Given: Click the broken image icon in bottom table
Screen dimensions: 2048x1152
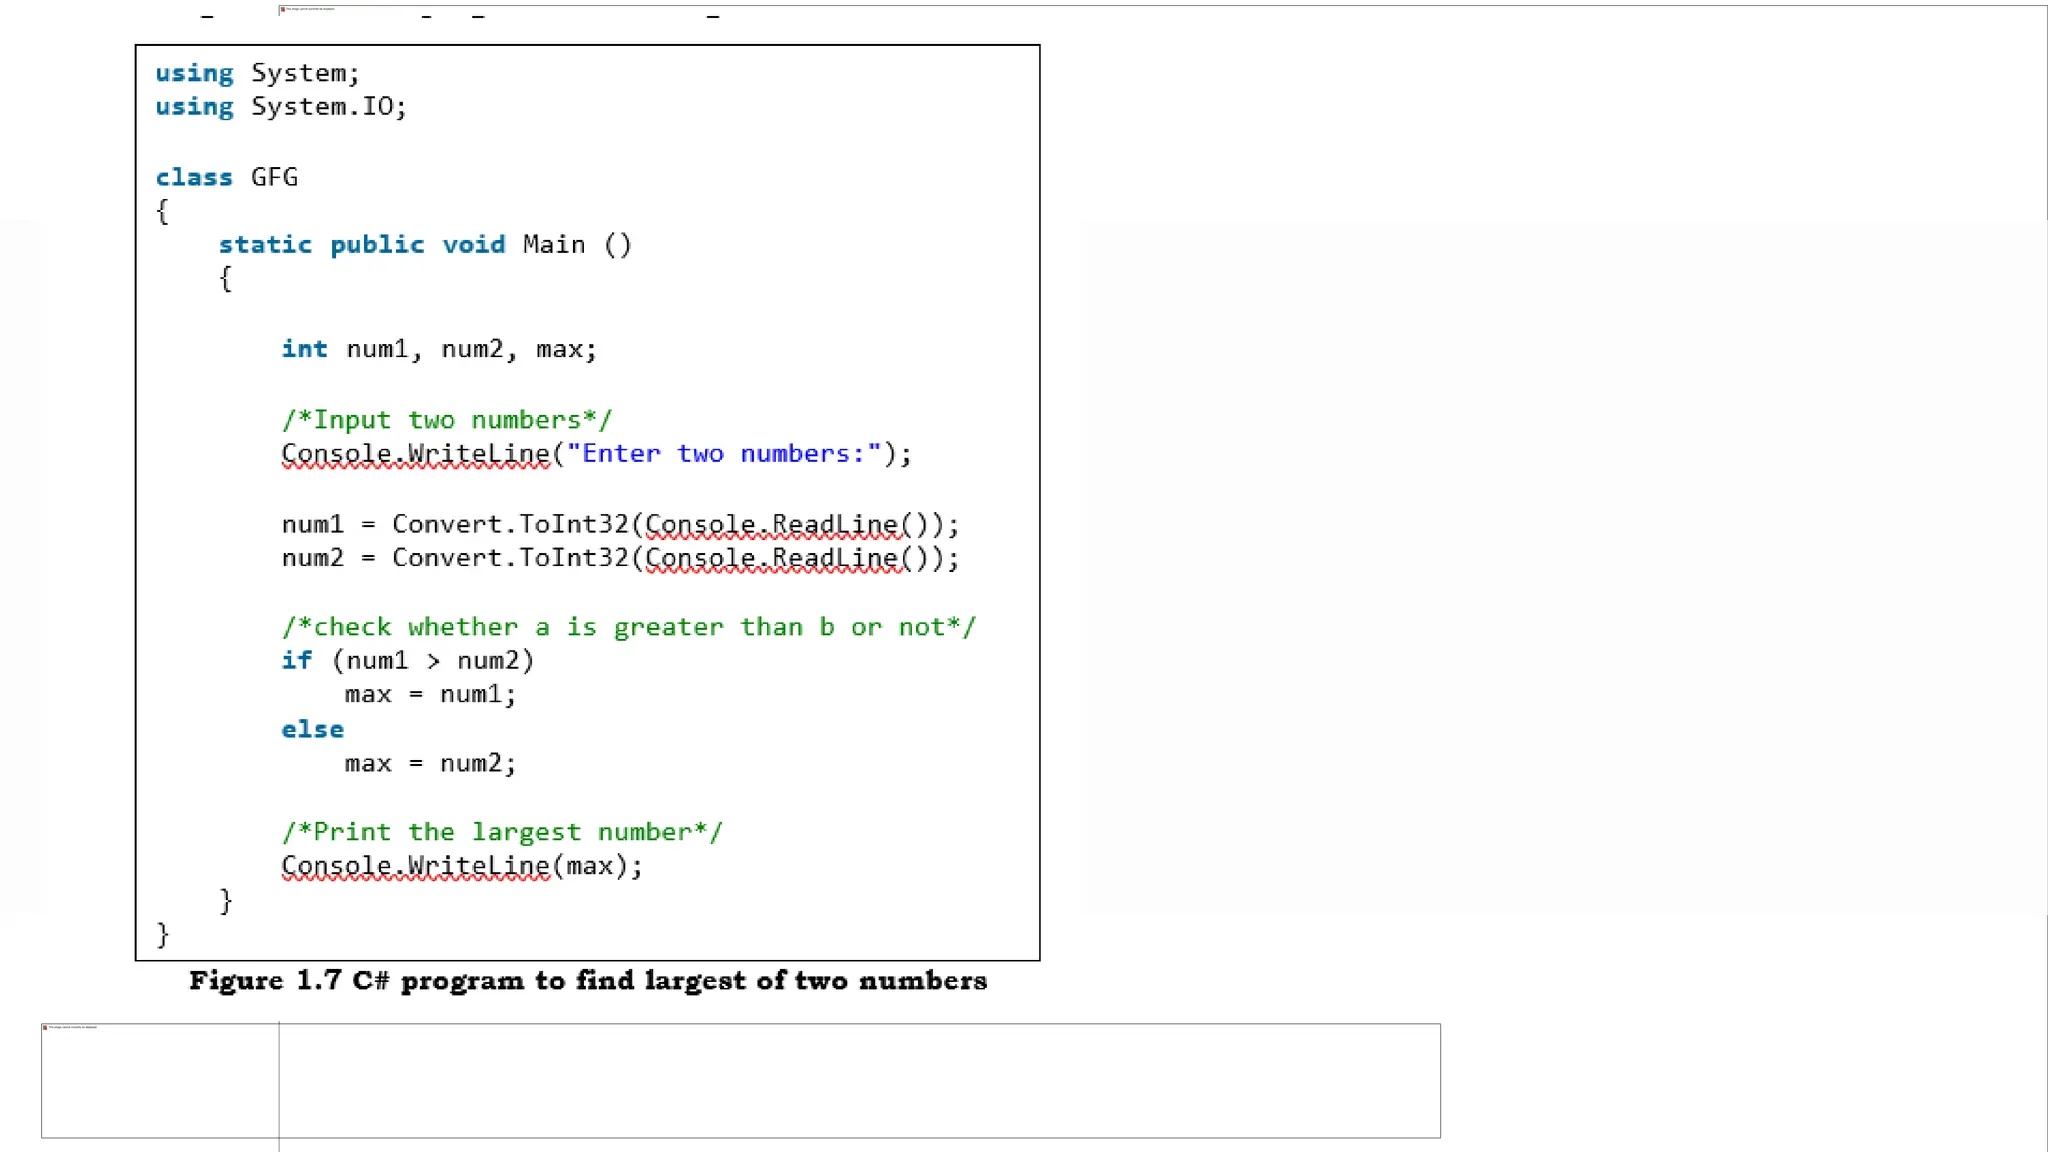Looking at the screenshot, I should tap(45, 1027).
